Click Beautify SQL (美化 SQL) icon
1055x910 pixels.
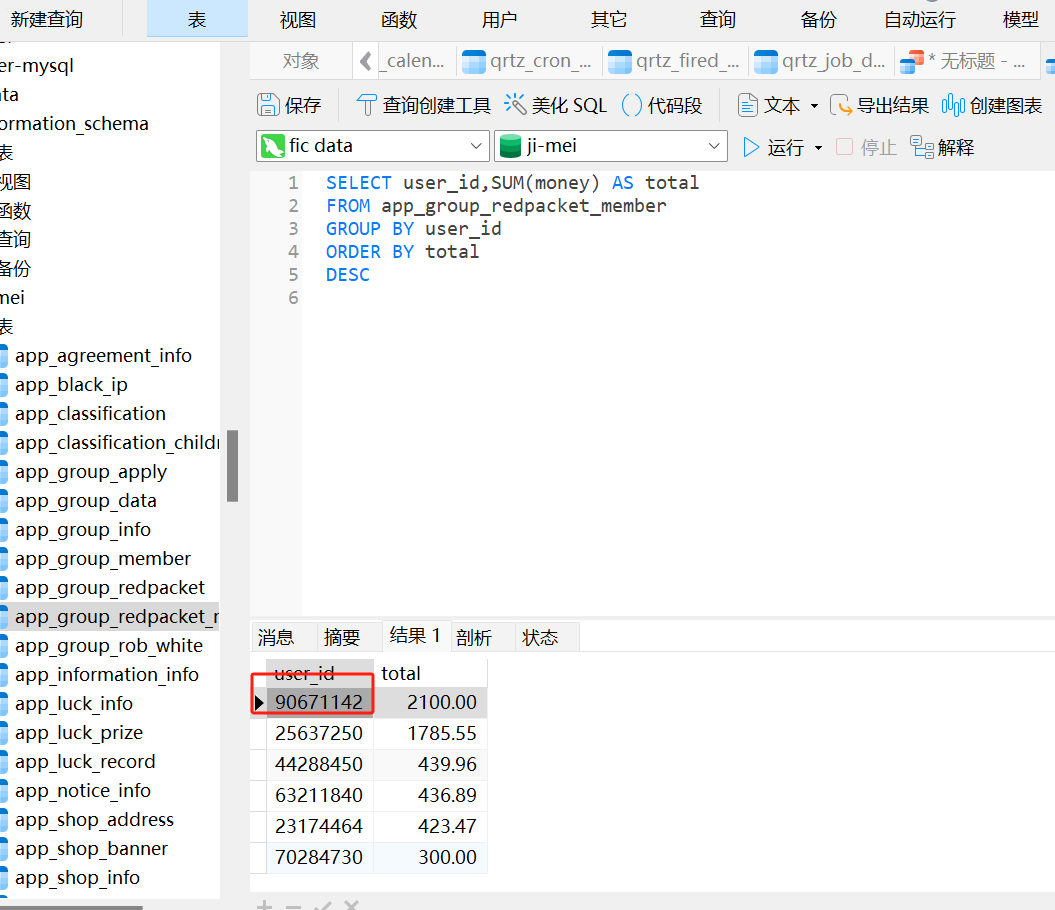(x=515, y=105)
